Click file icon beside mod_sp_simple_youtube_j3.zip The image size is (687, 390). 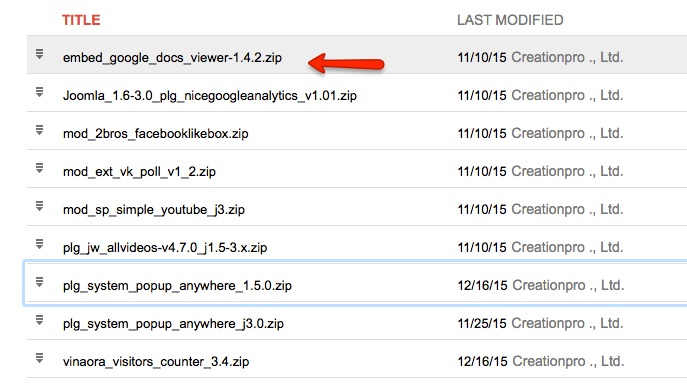pyautogui.click(x=39, y=206)
